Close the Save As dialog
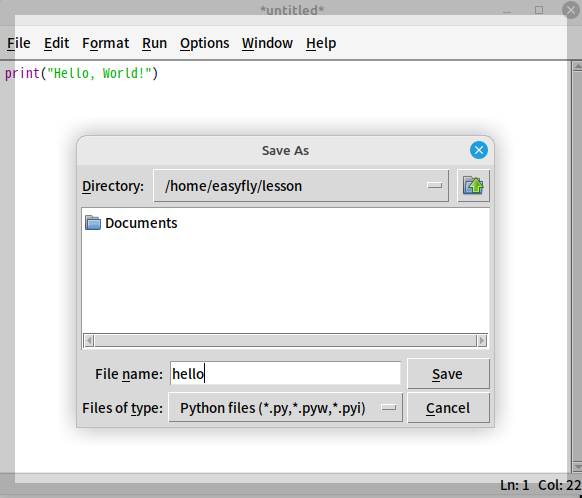 479,150
